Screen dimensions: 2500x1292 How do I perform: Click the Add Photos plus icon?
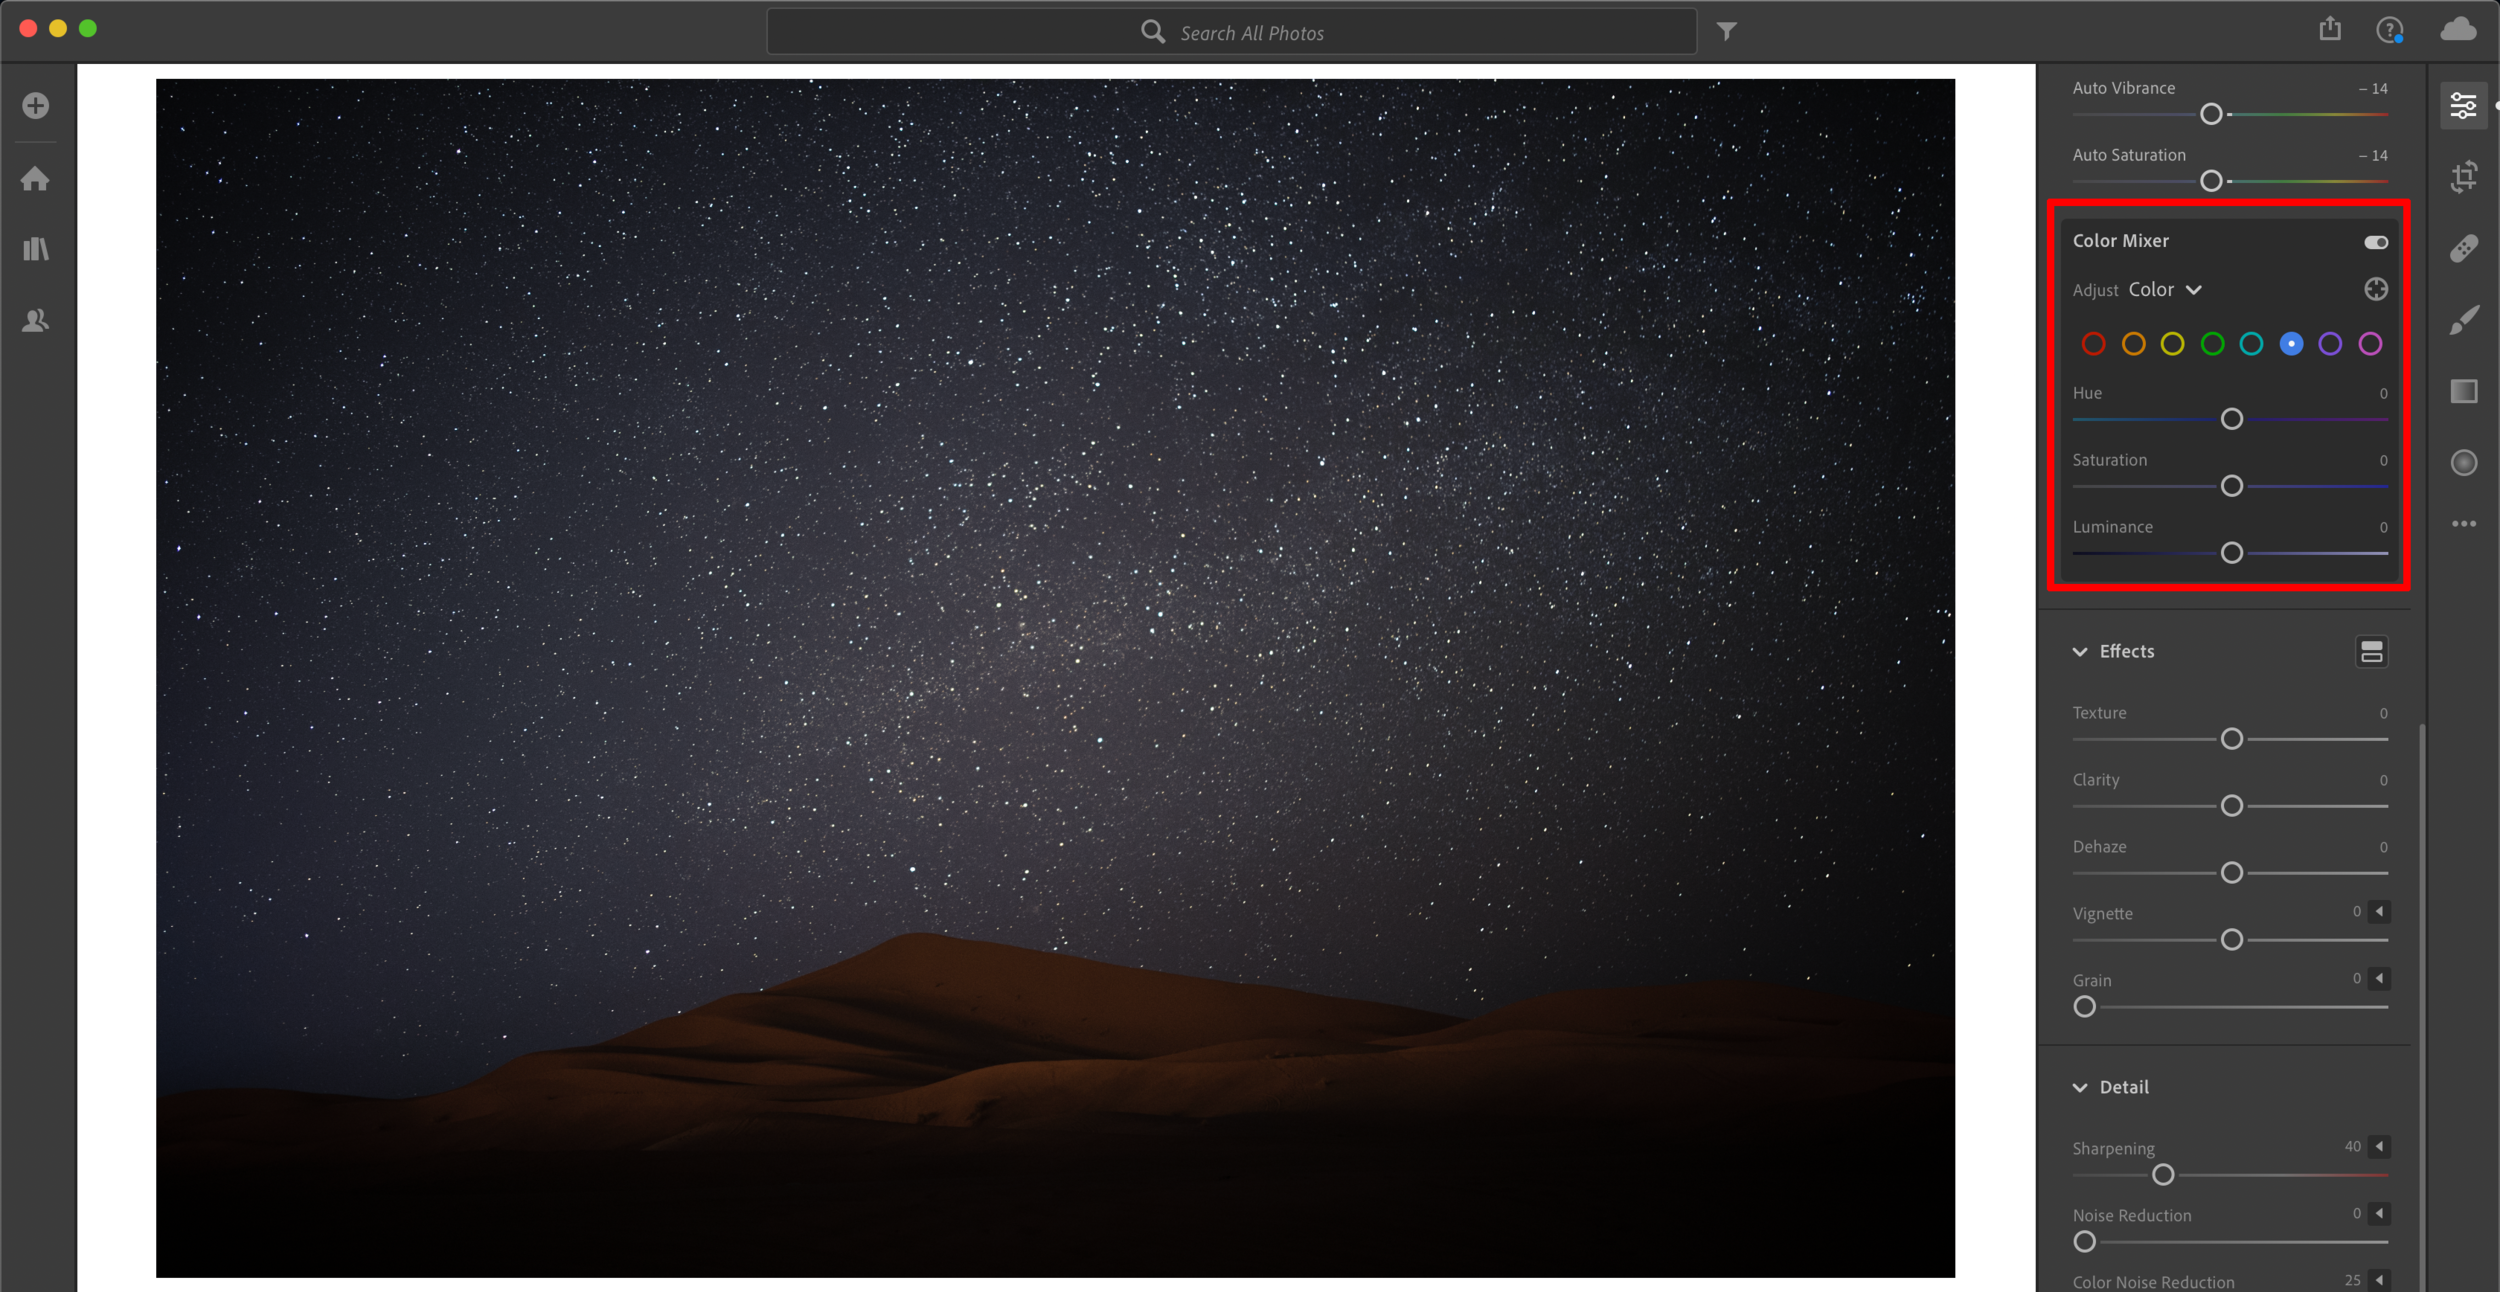click(x=36, y=106)
